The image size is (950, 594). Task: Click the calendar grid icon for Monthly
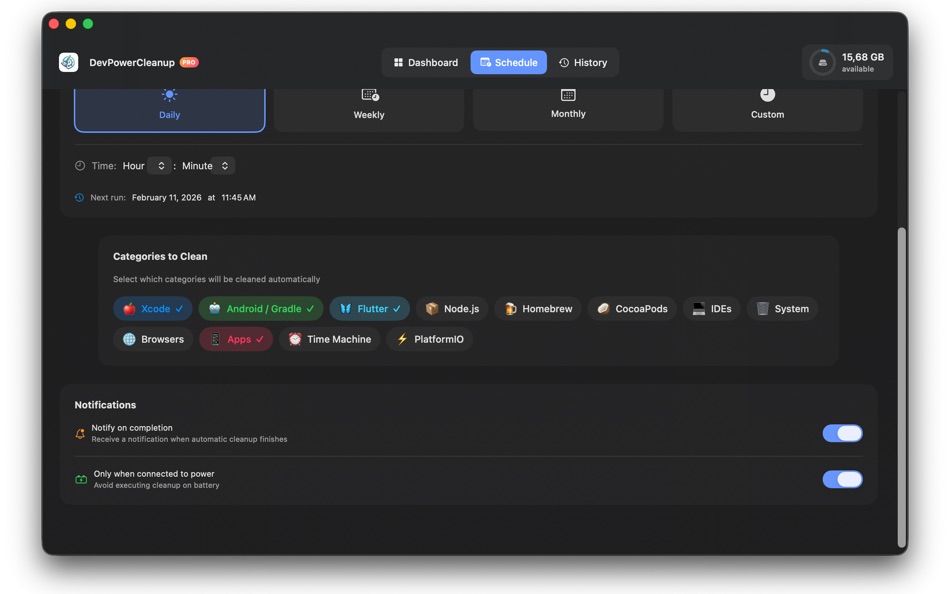click(x=568, y=95)
